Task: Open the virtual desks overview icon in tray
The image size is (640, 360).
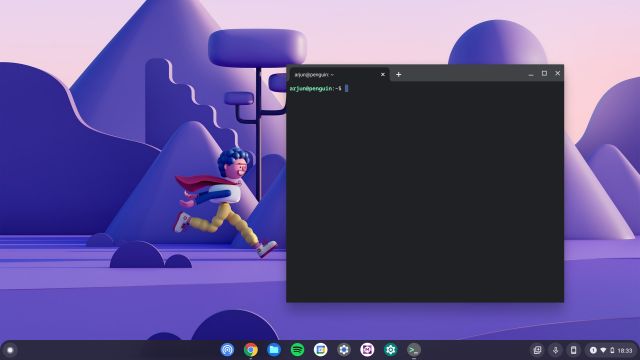Action: 537,350
